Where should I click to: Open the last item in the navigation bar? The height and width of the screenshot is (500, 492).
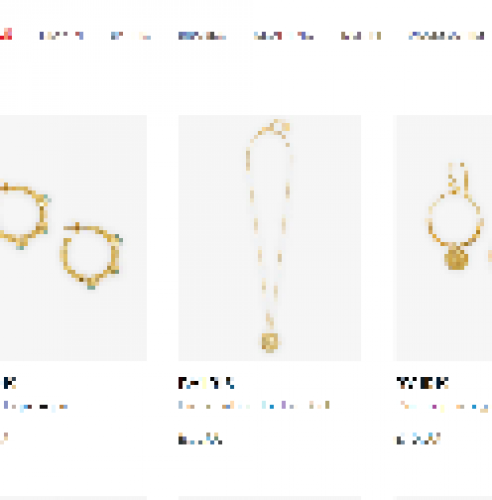click(446, 36)
